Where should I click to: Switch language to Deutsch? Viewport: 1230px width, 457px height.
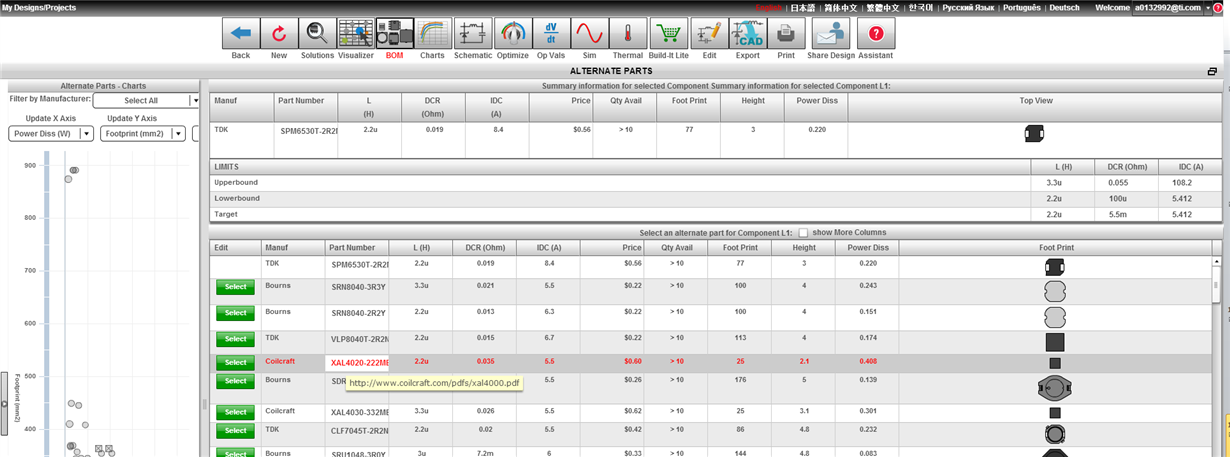point(1064,7)
